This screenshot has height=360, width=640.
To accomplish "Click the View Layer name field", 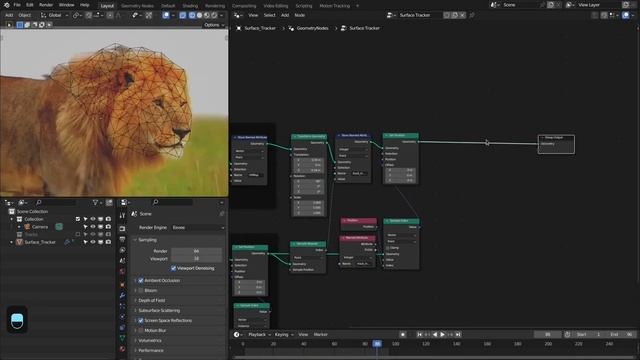I will tap(598, 5).
